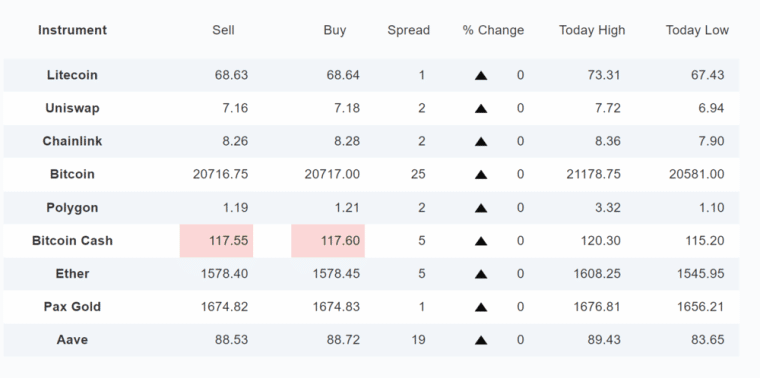Select the Polygon instrument name
Viewport: 760px width, 378px height.
tap(72, 207)
